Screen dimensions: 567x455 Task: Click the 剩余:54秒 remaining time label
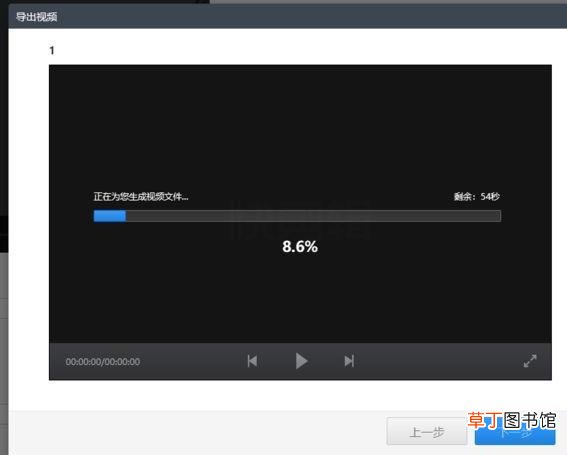point(477,197)
